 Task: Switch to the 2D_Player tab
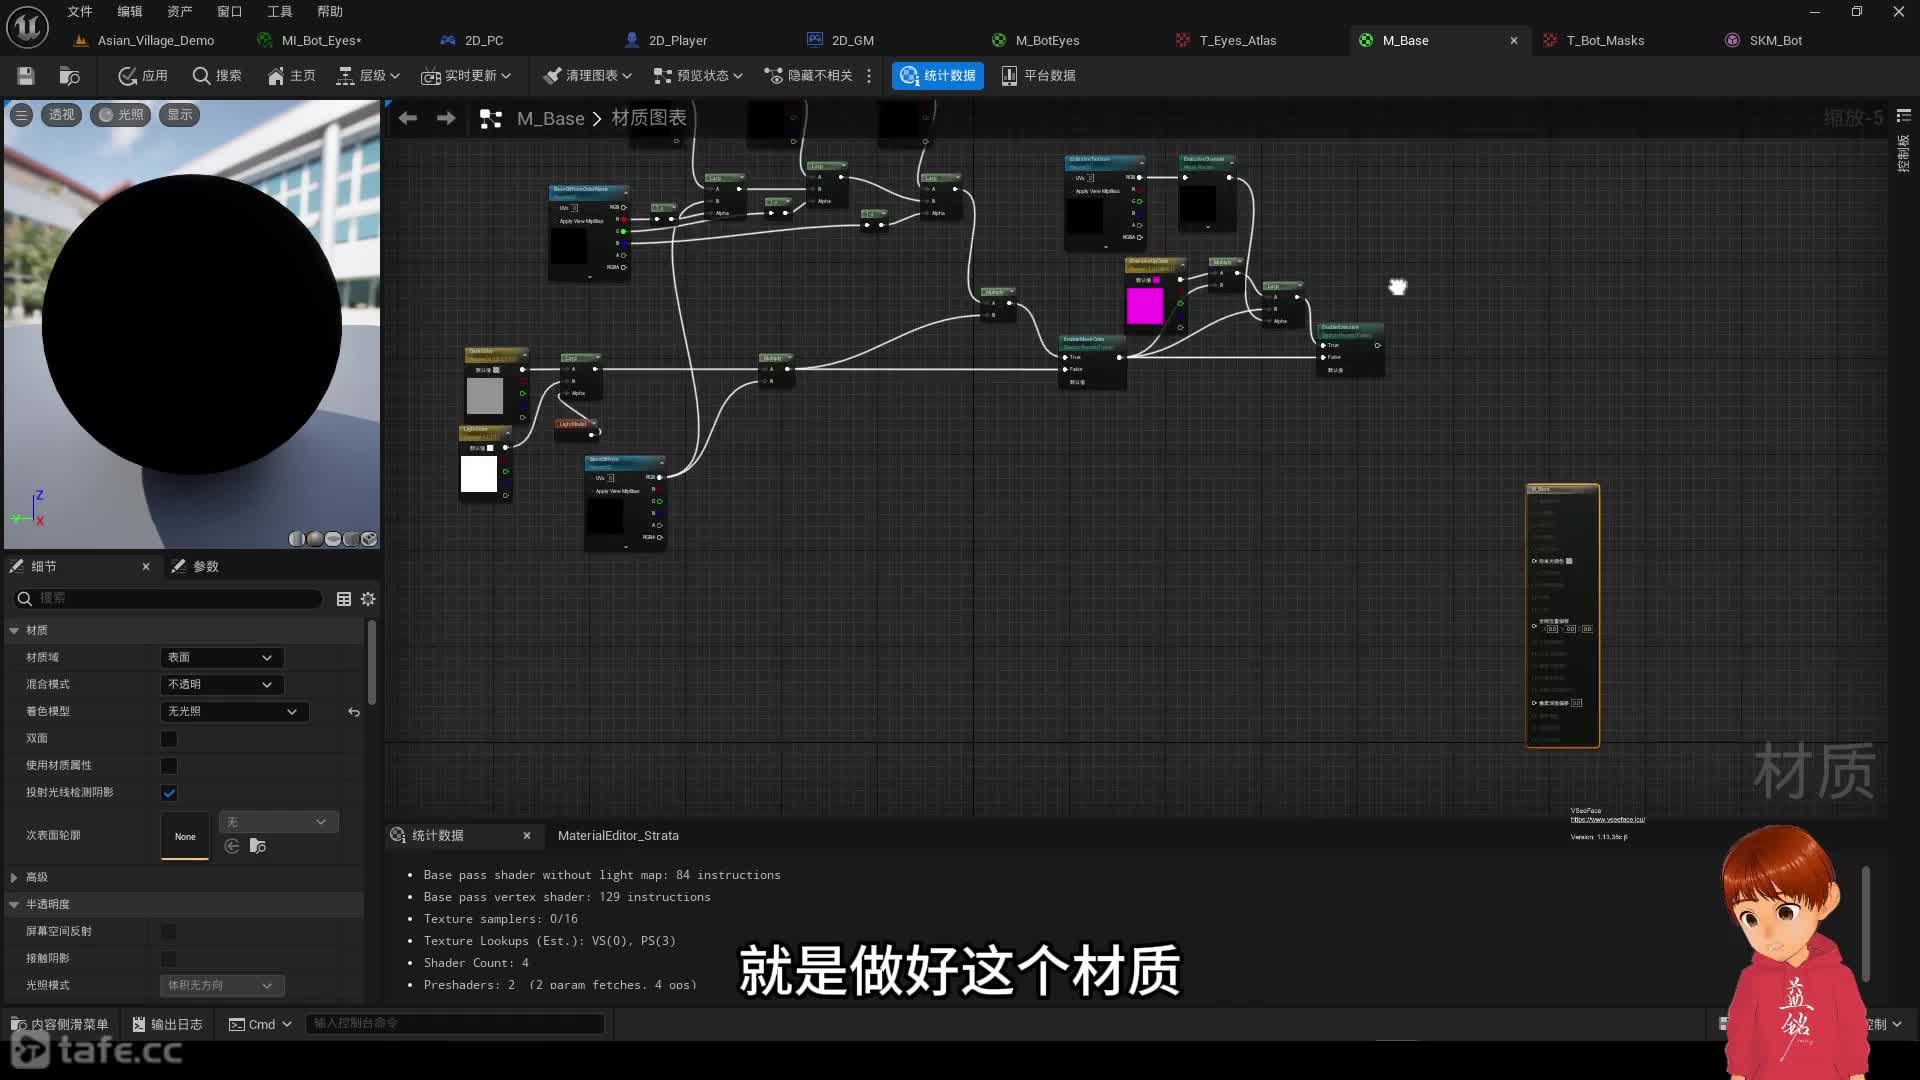click(x=666, y=41)
